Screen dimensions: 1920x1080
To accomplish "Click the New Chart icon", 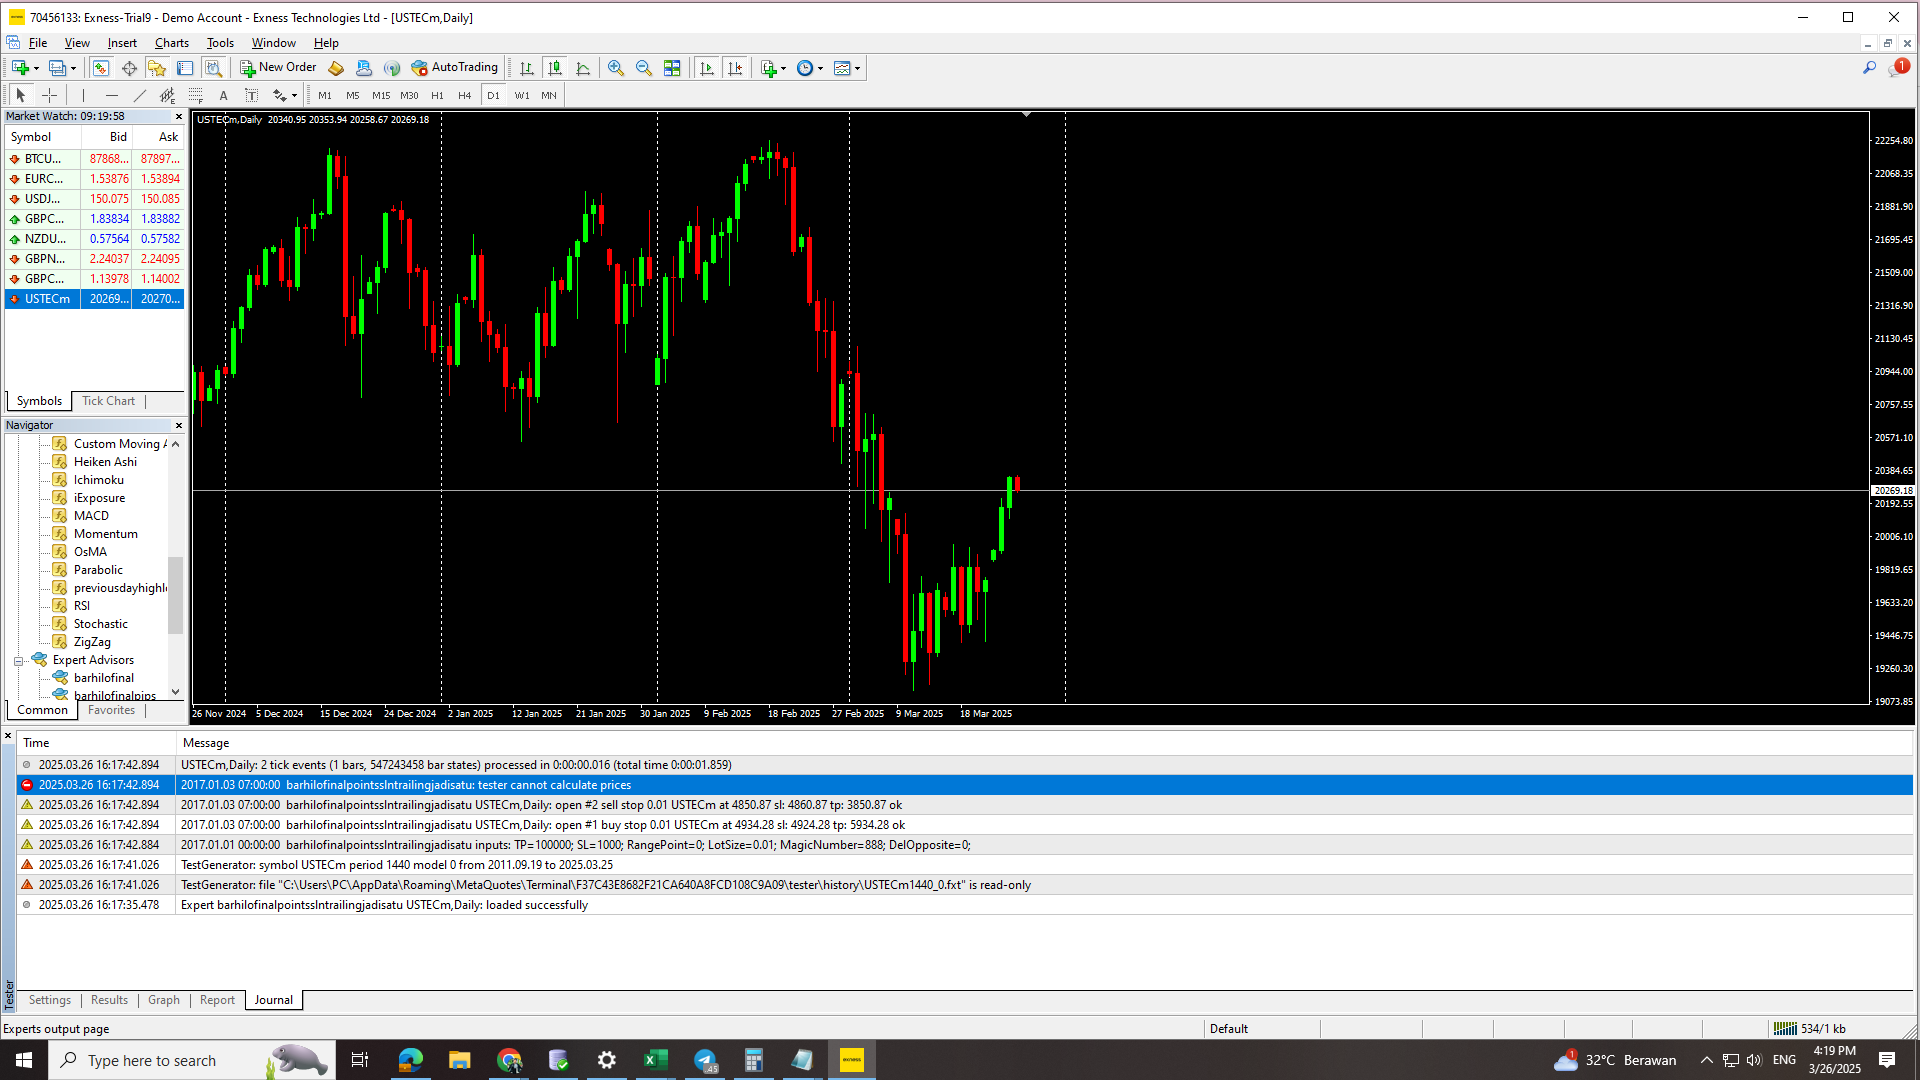I will click(x=20, y=68).
